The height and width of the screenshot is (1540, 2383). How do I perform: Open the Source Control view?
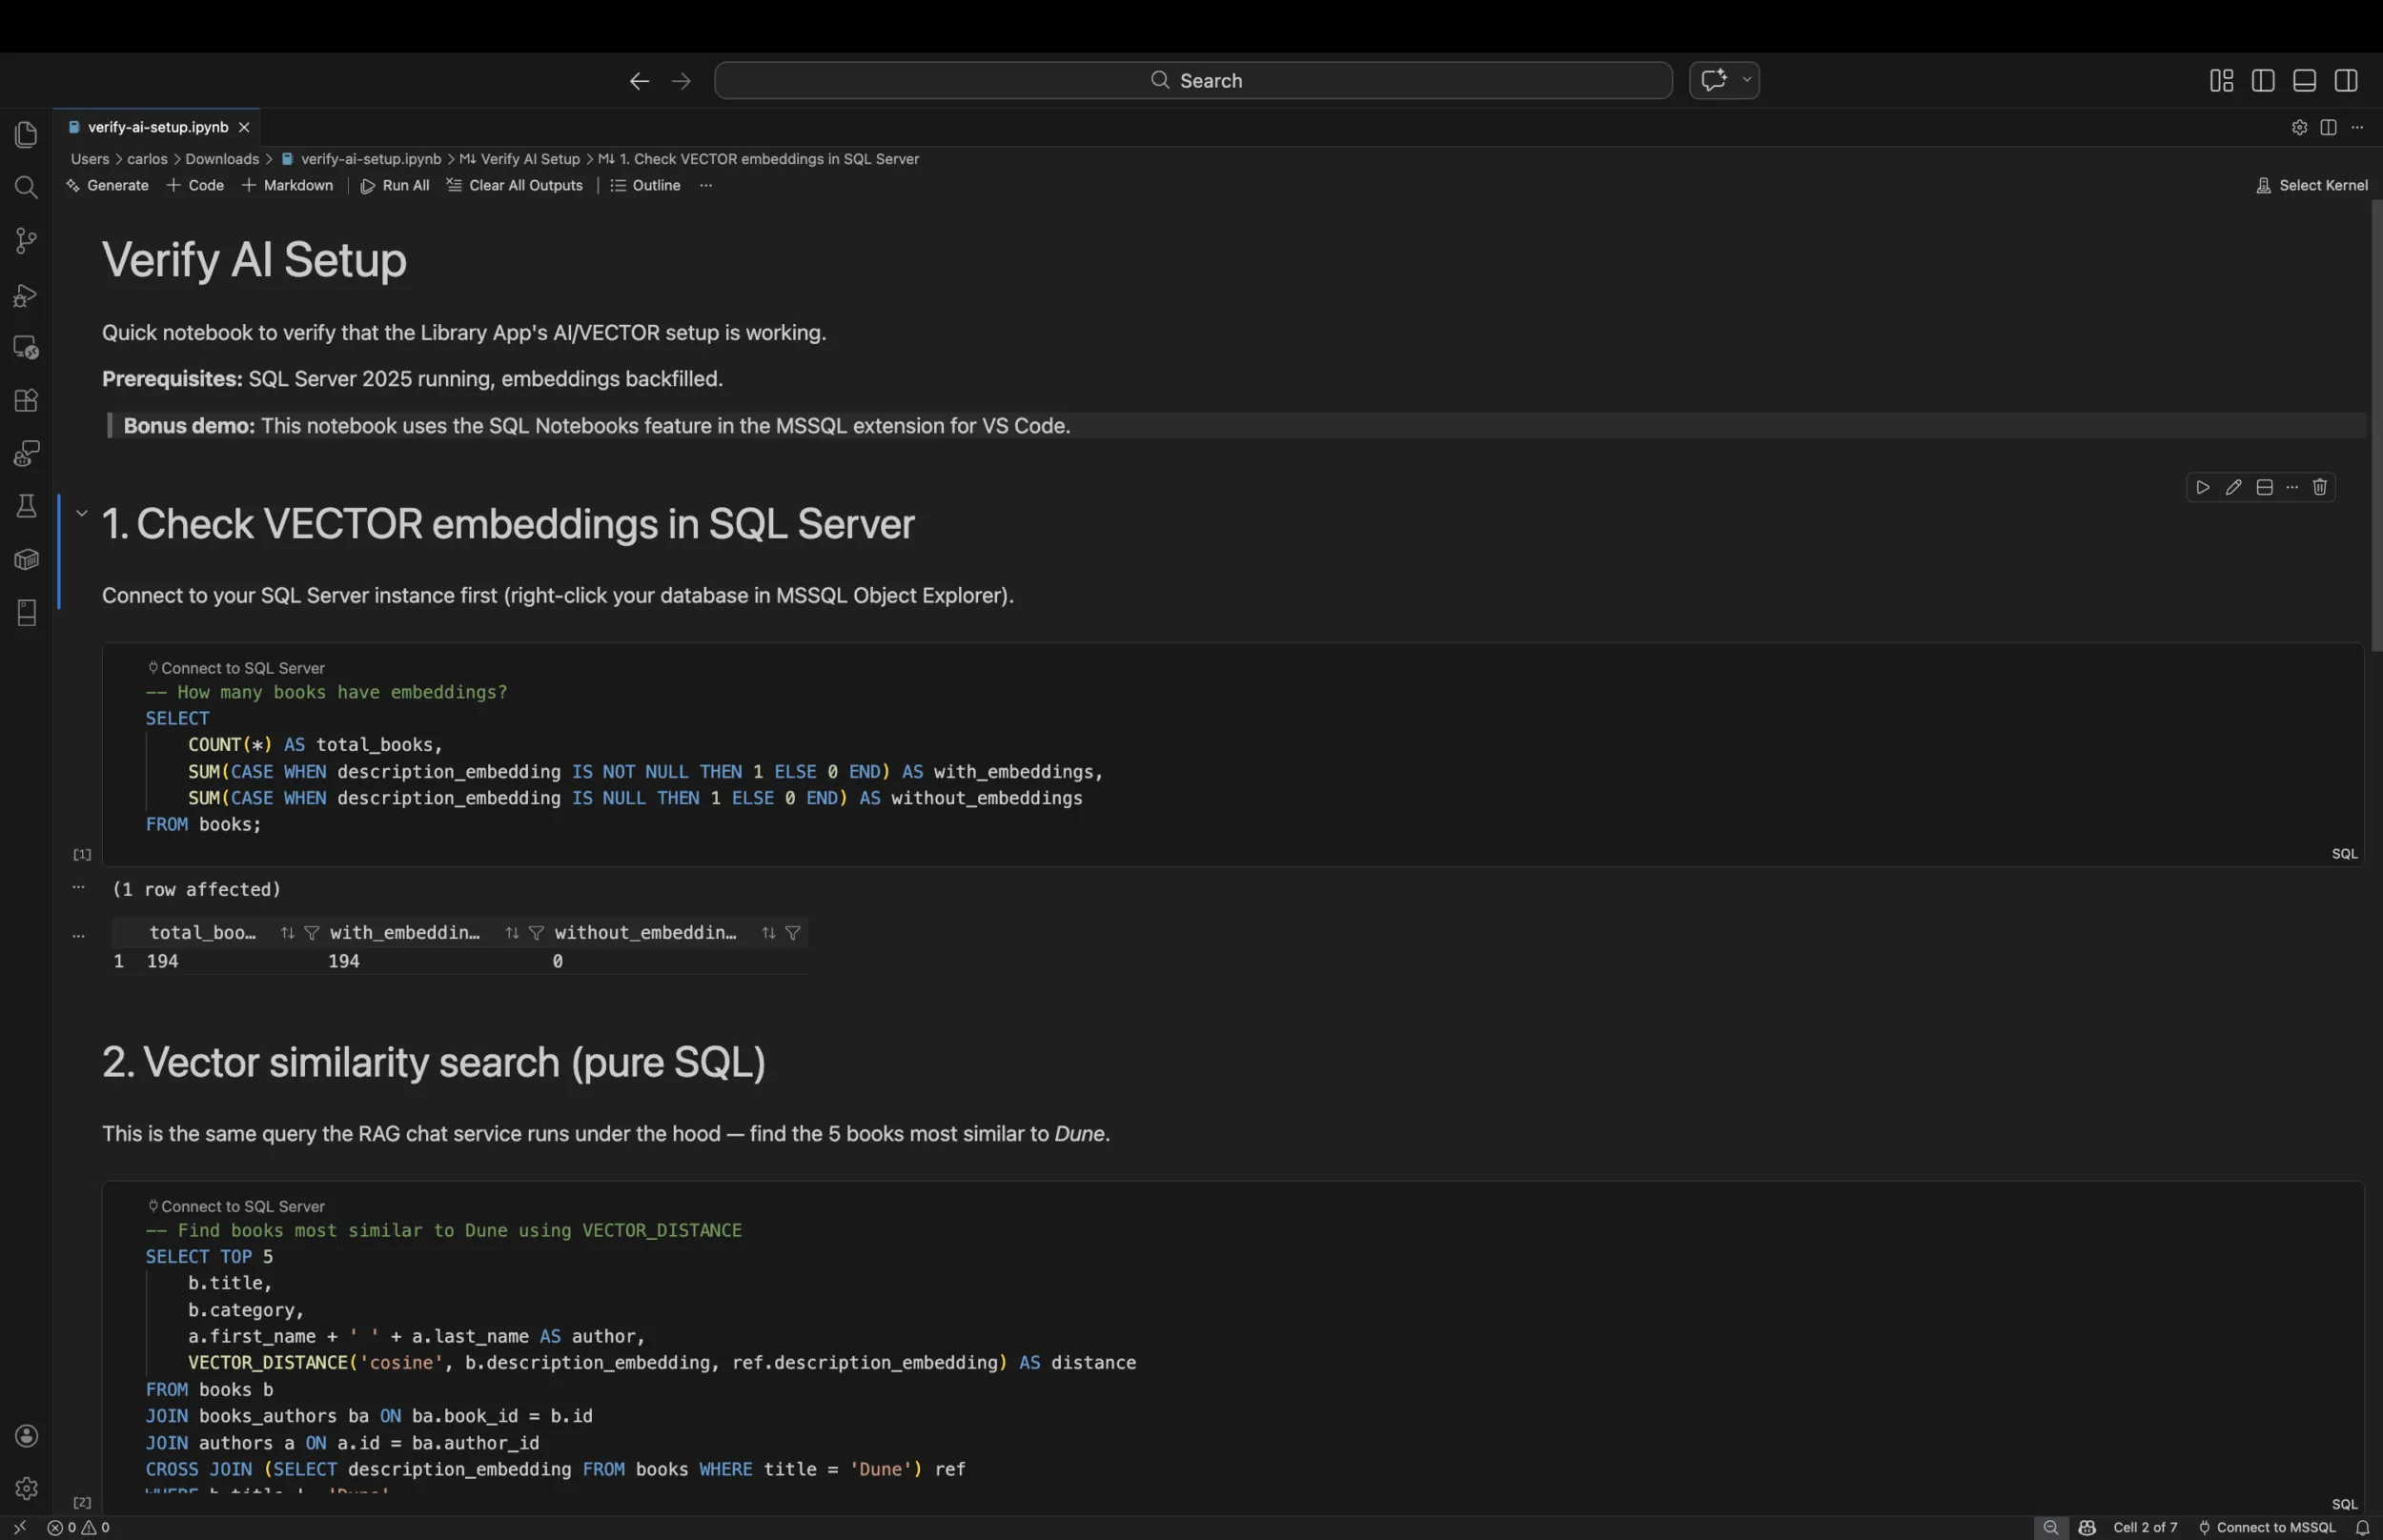click(27, 240)
